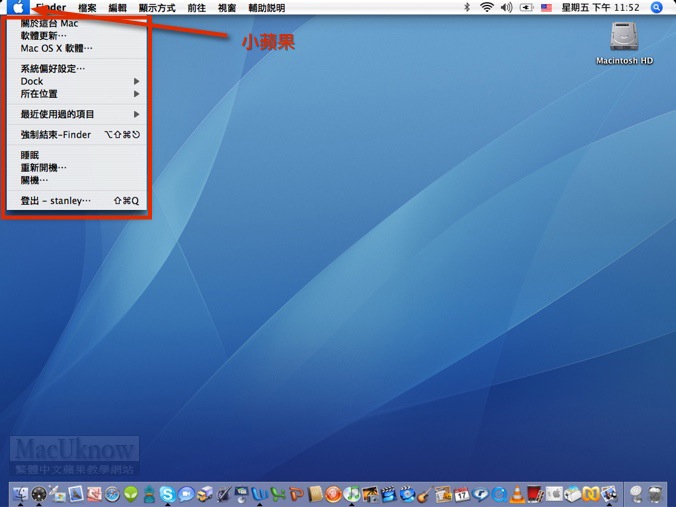Open System Preferences Apple icon in Dock

point(554,494)
